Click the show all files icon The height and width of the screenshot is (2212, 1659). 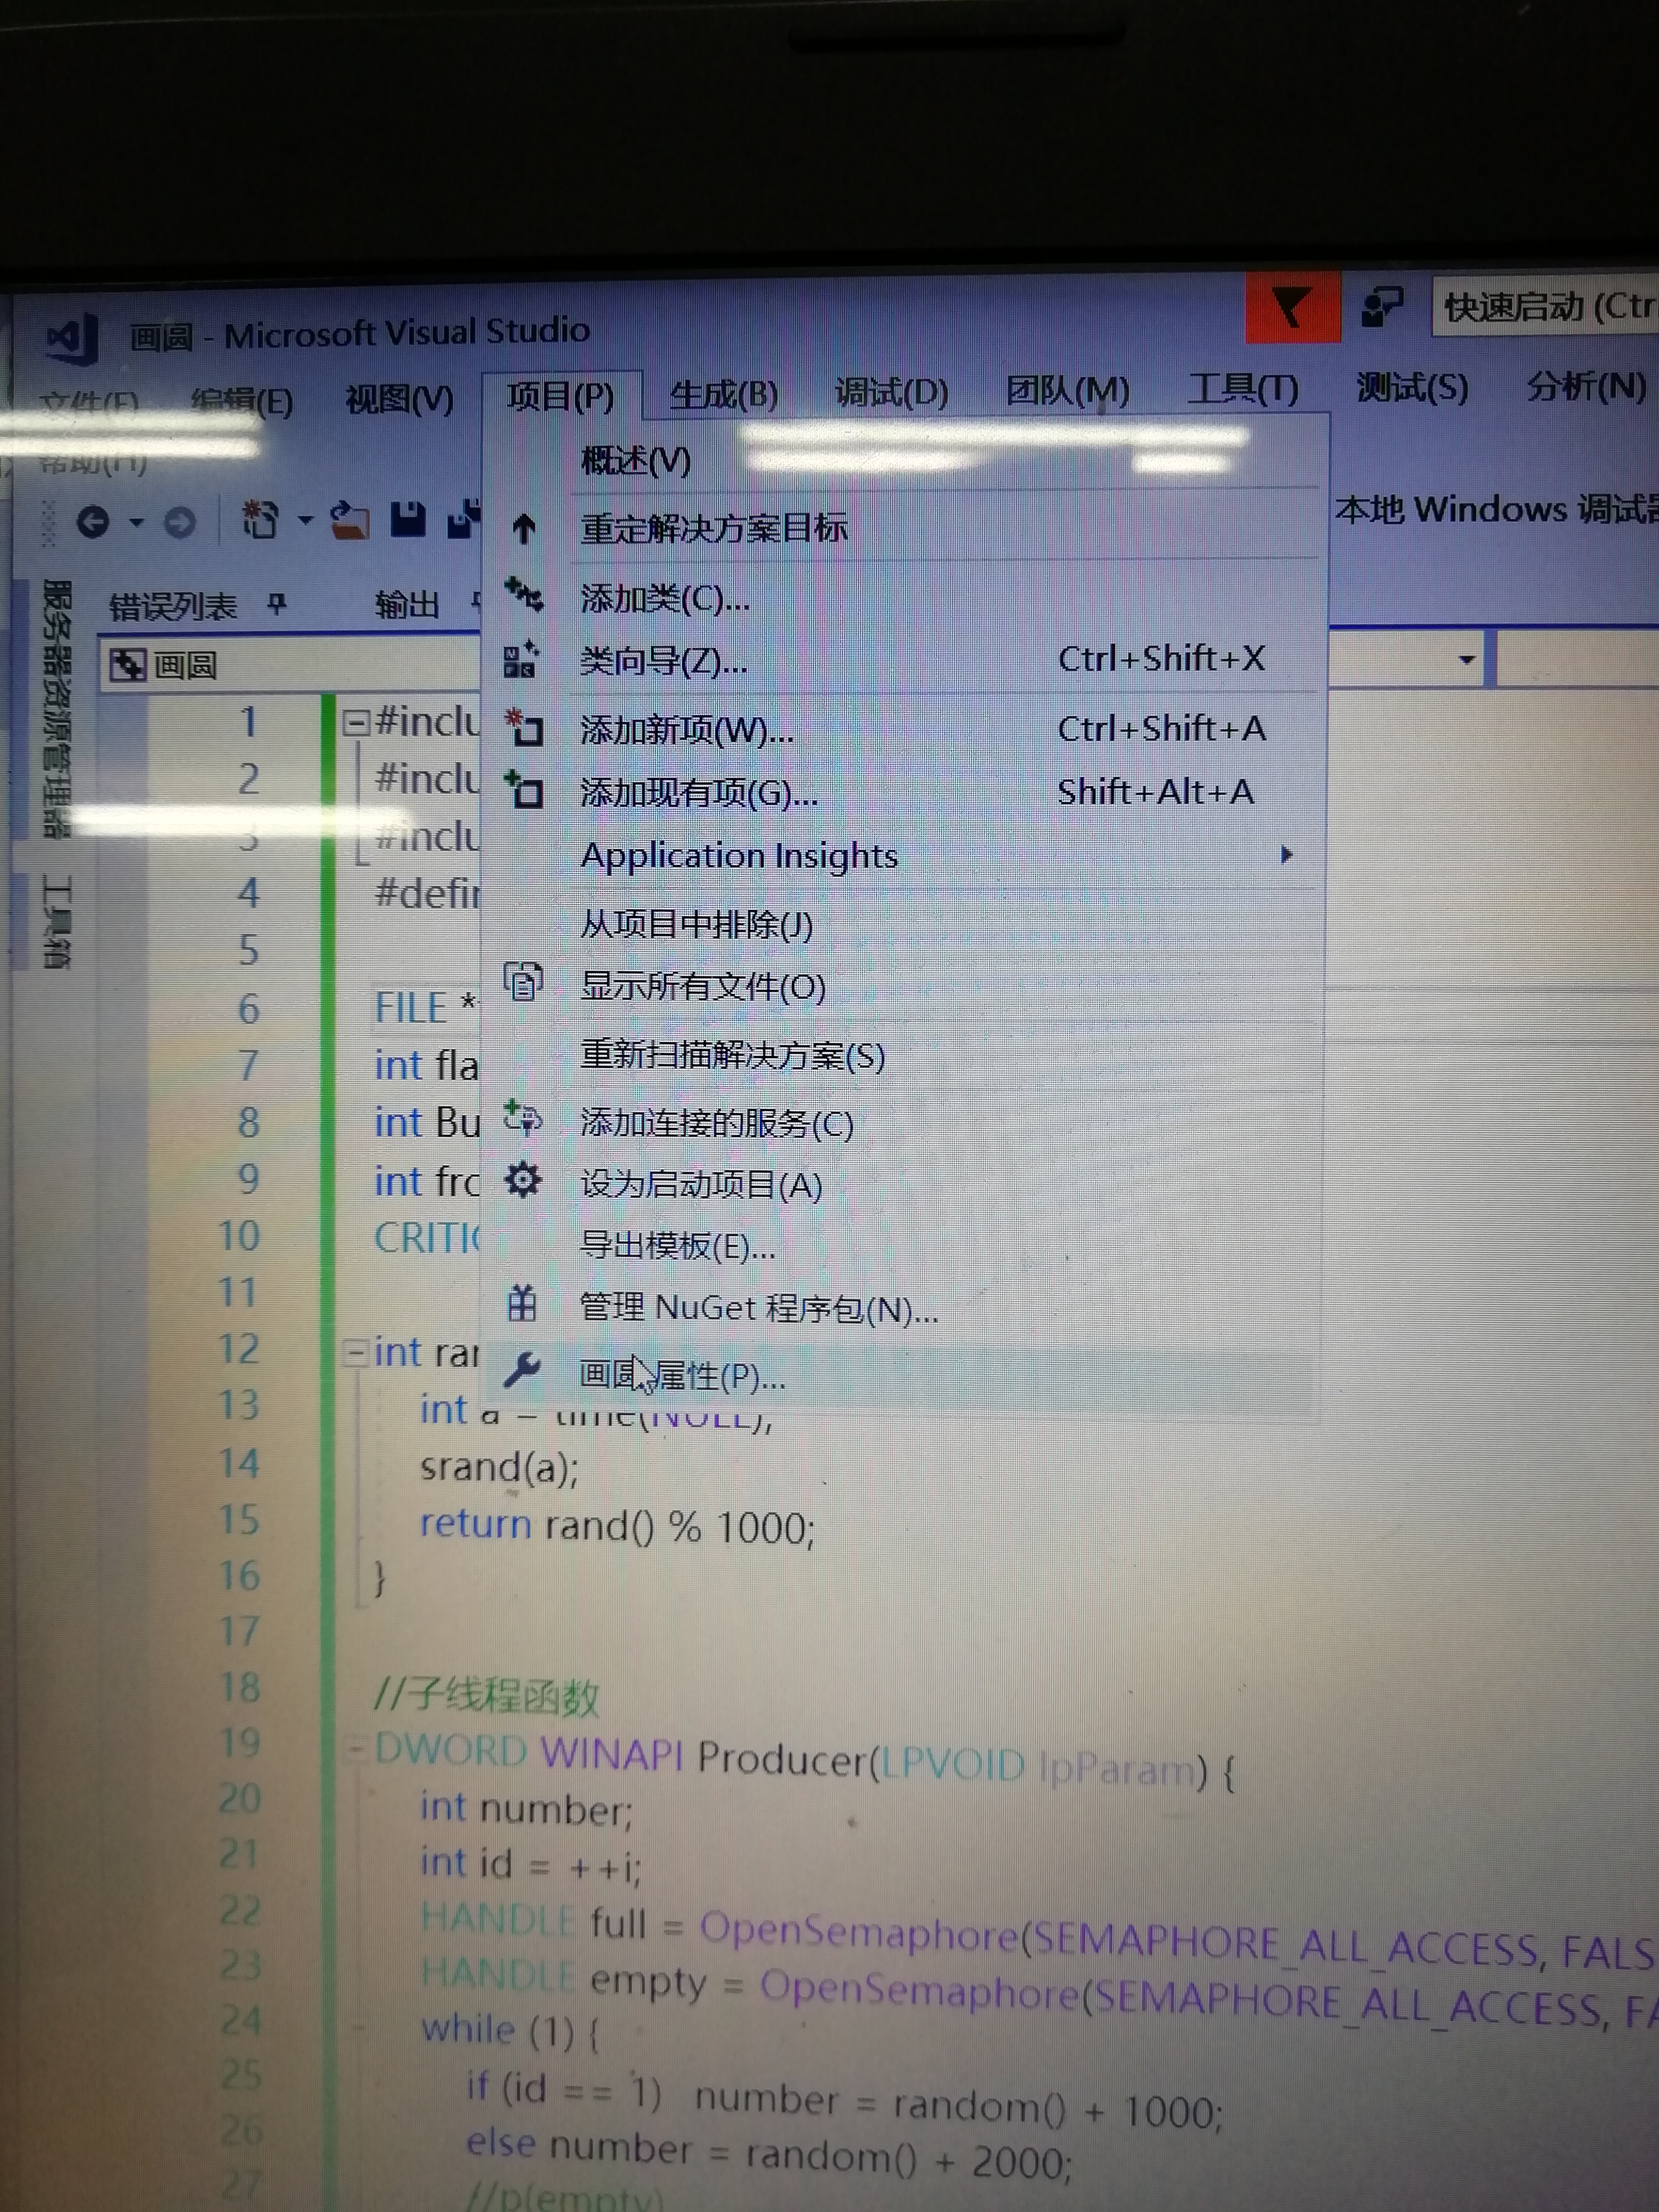(x=522, y=981)
